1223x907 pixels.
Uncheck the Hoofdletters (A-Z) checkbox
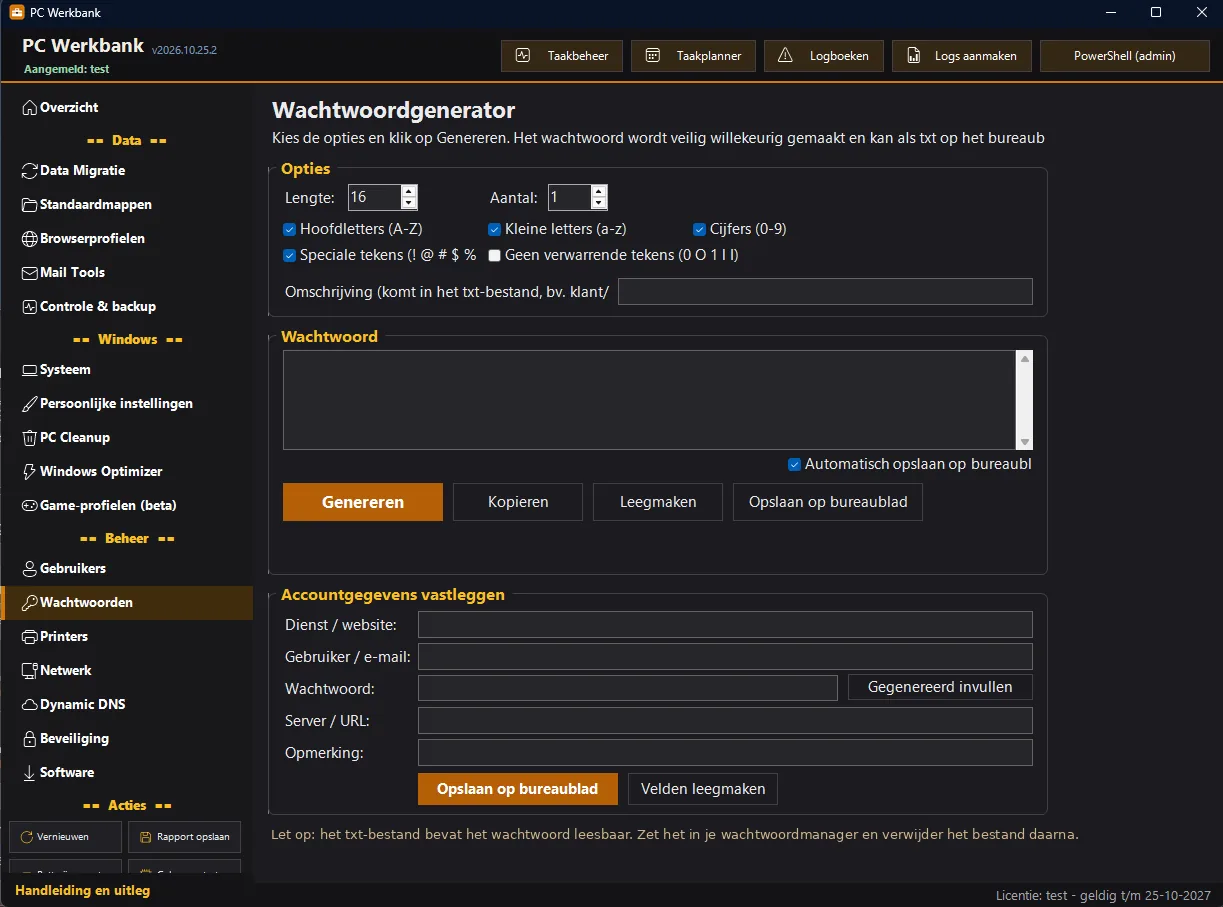coord(290,229)
